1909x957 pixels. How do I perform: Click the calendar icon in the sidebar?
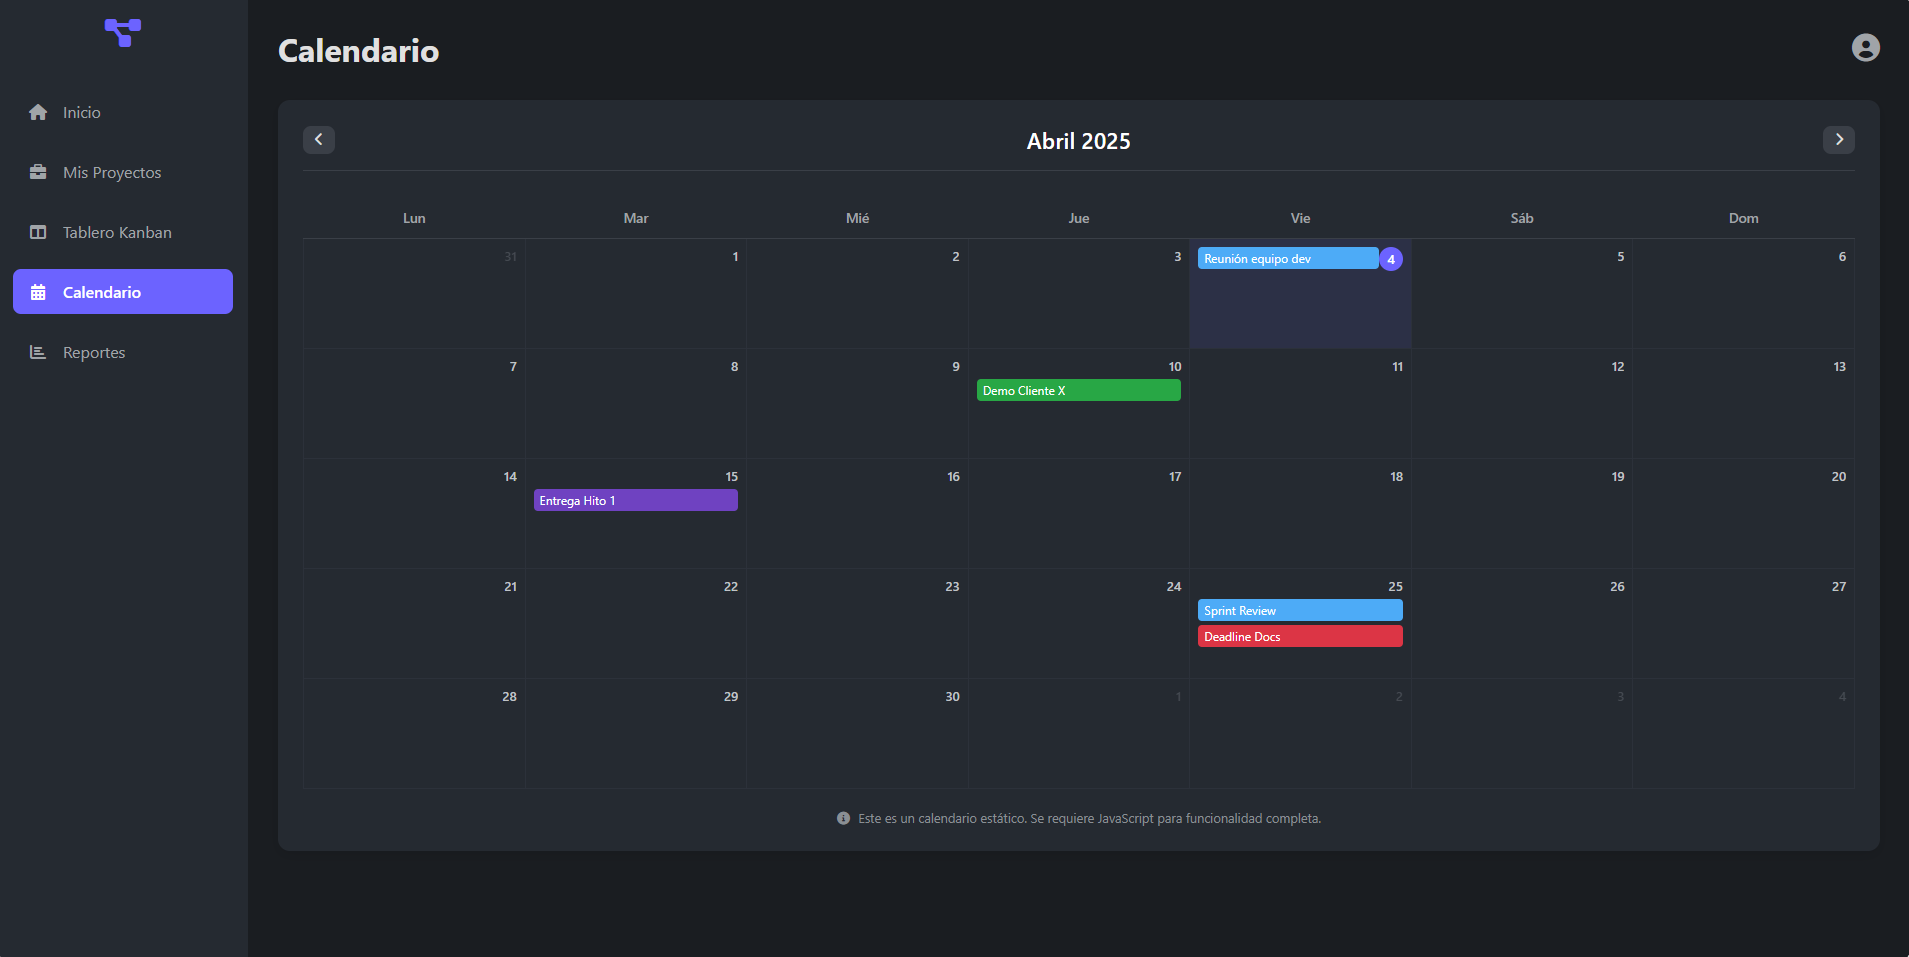point(38,292)
